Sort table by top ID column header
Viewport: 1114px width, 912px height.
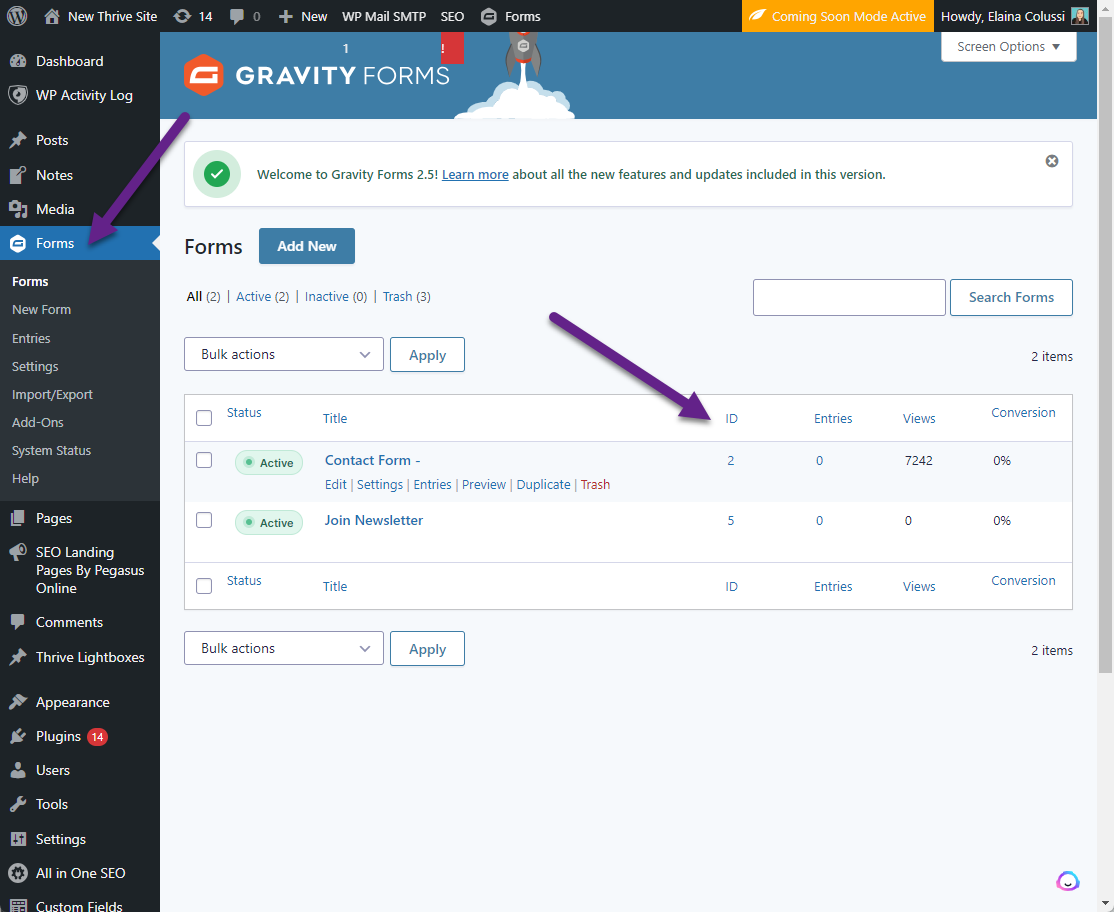pyautogui.click(x=731, y=418)
